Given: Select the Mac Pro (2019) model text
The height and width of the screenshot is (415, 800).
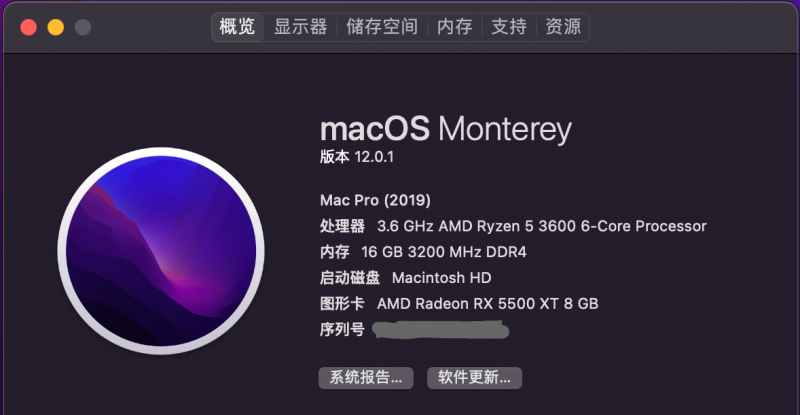Looking at the screenshot, I should (x=375, y=200).
